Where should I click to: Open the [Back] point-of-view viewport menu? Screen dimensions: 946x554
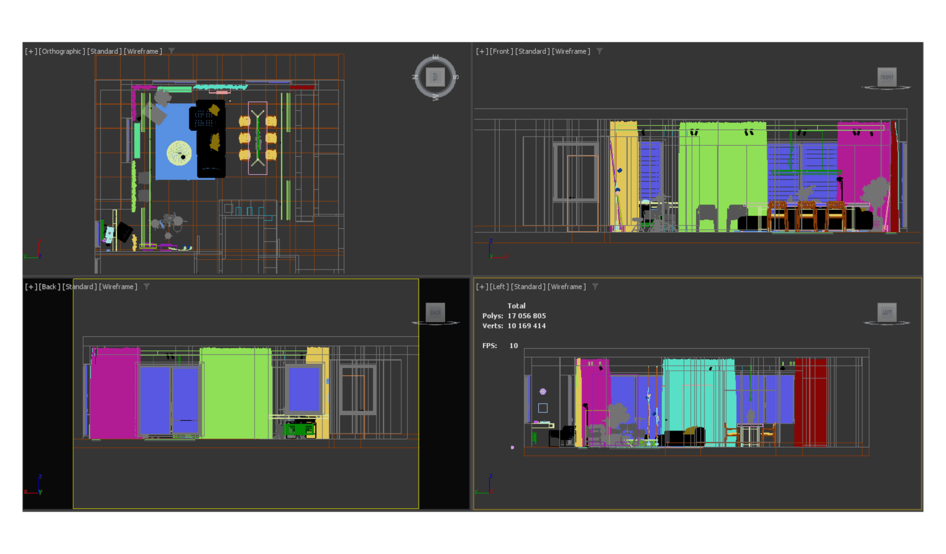pos(49,287)
